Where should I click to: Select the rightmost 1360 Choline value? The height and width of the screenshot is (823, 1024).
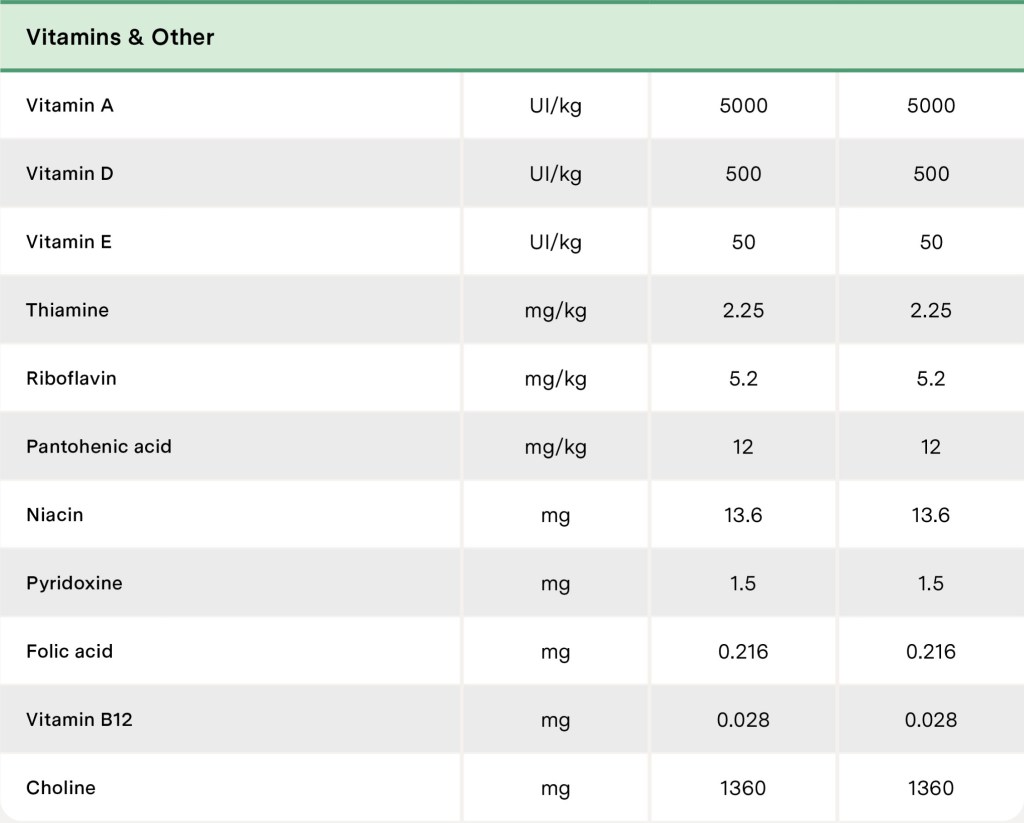tap(930, 789)
